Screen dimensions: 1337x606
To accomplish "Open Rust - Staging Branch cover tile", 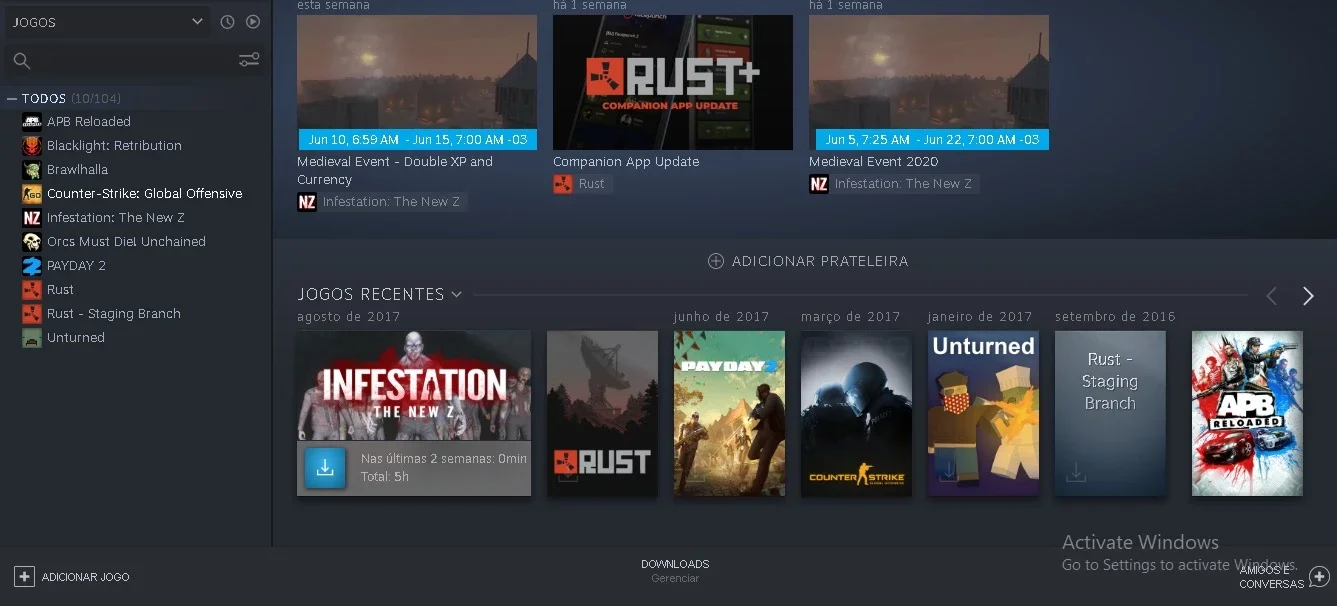I will tap(1111, 413).
